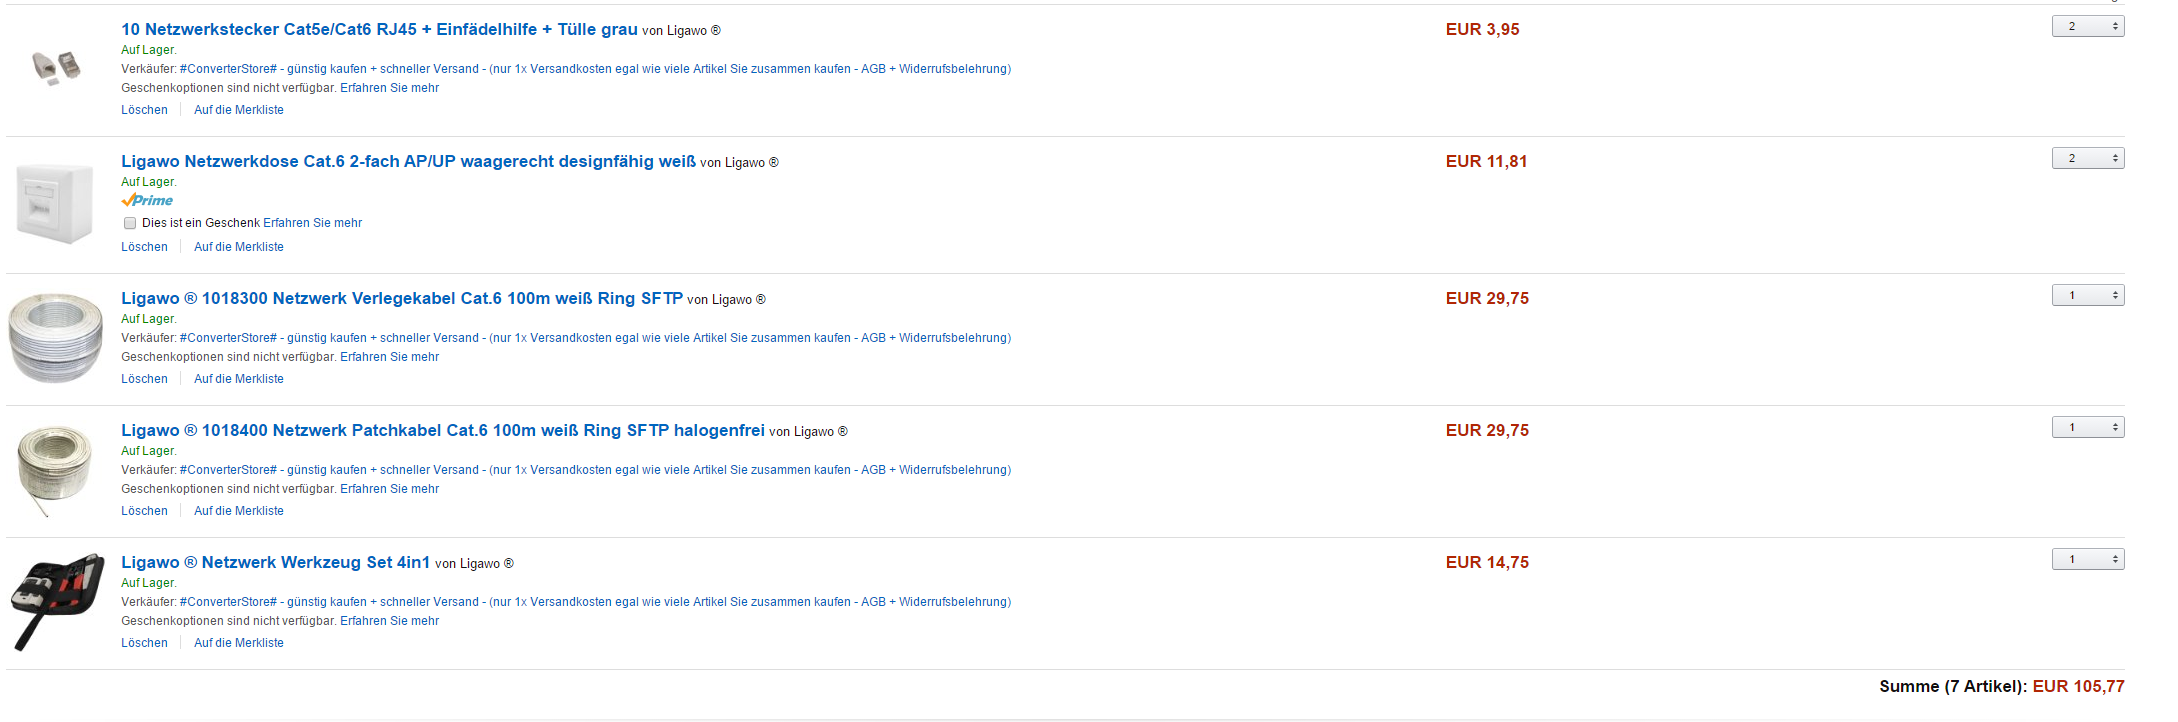Viewport: 2178px width, 722px height.
Task: Click the white Netzwerkdose product image
Action: 55,204
